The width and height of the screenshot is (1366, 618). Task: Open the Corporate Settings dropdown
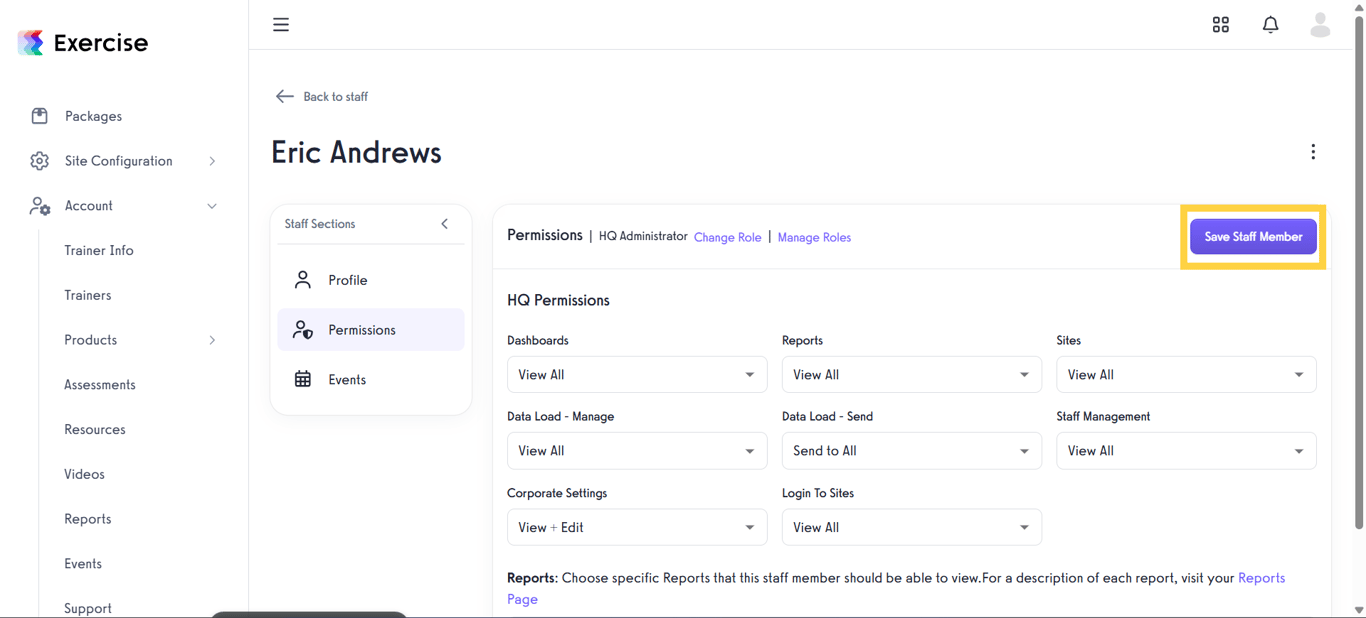637,528
